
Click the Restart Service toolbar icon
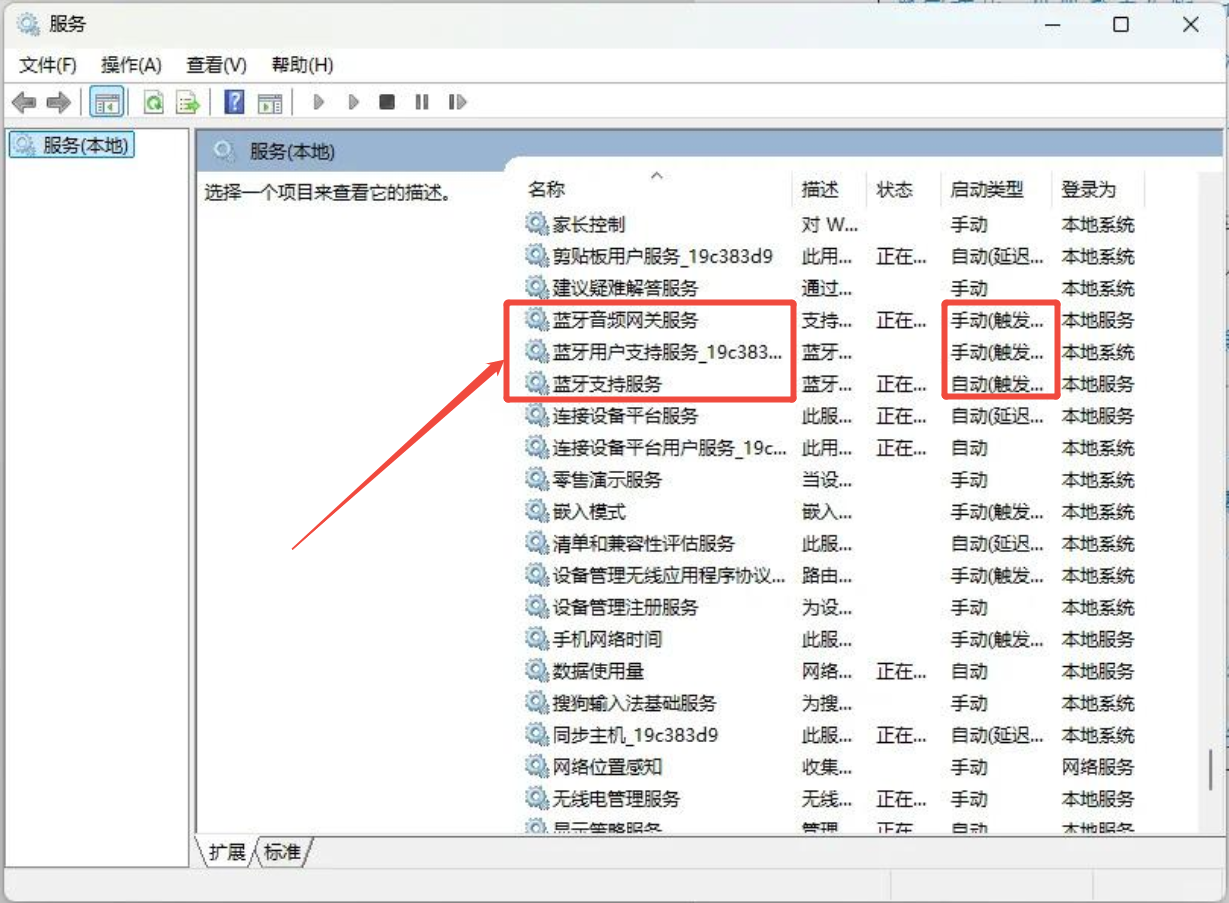click(x=457, y=102)
